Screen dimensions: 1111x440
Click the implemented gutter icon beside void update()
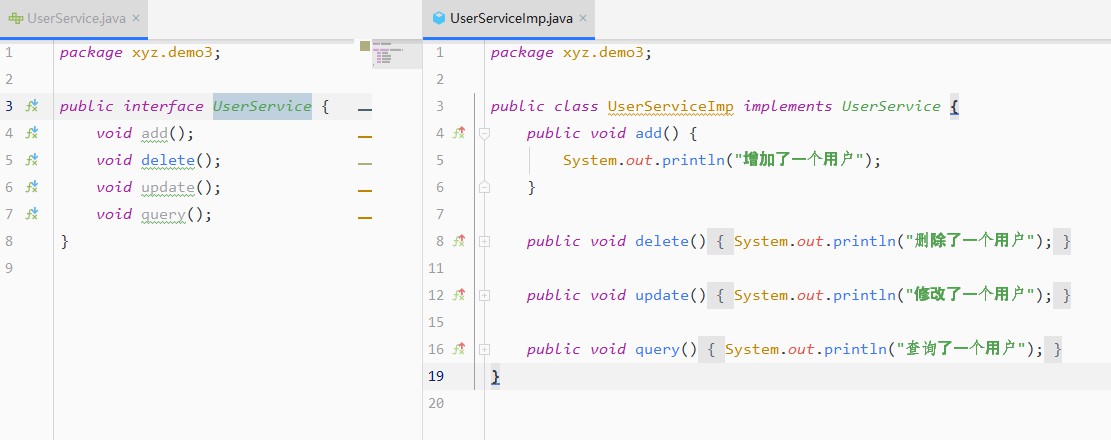pyautogui.click(x=32, y=187)
